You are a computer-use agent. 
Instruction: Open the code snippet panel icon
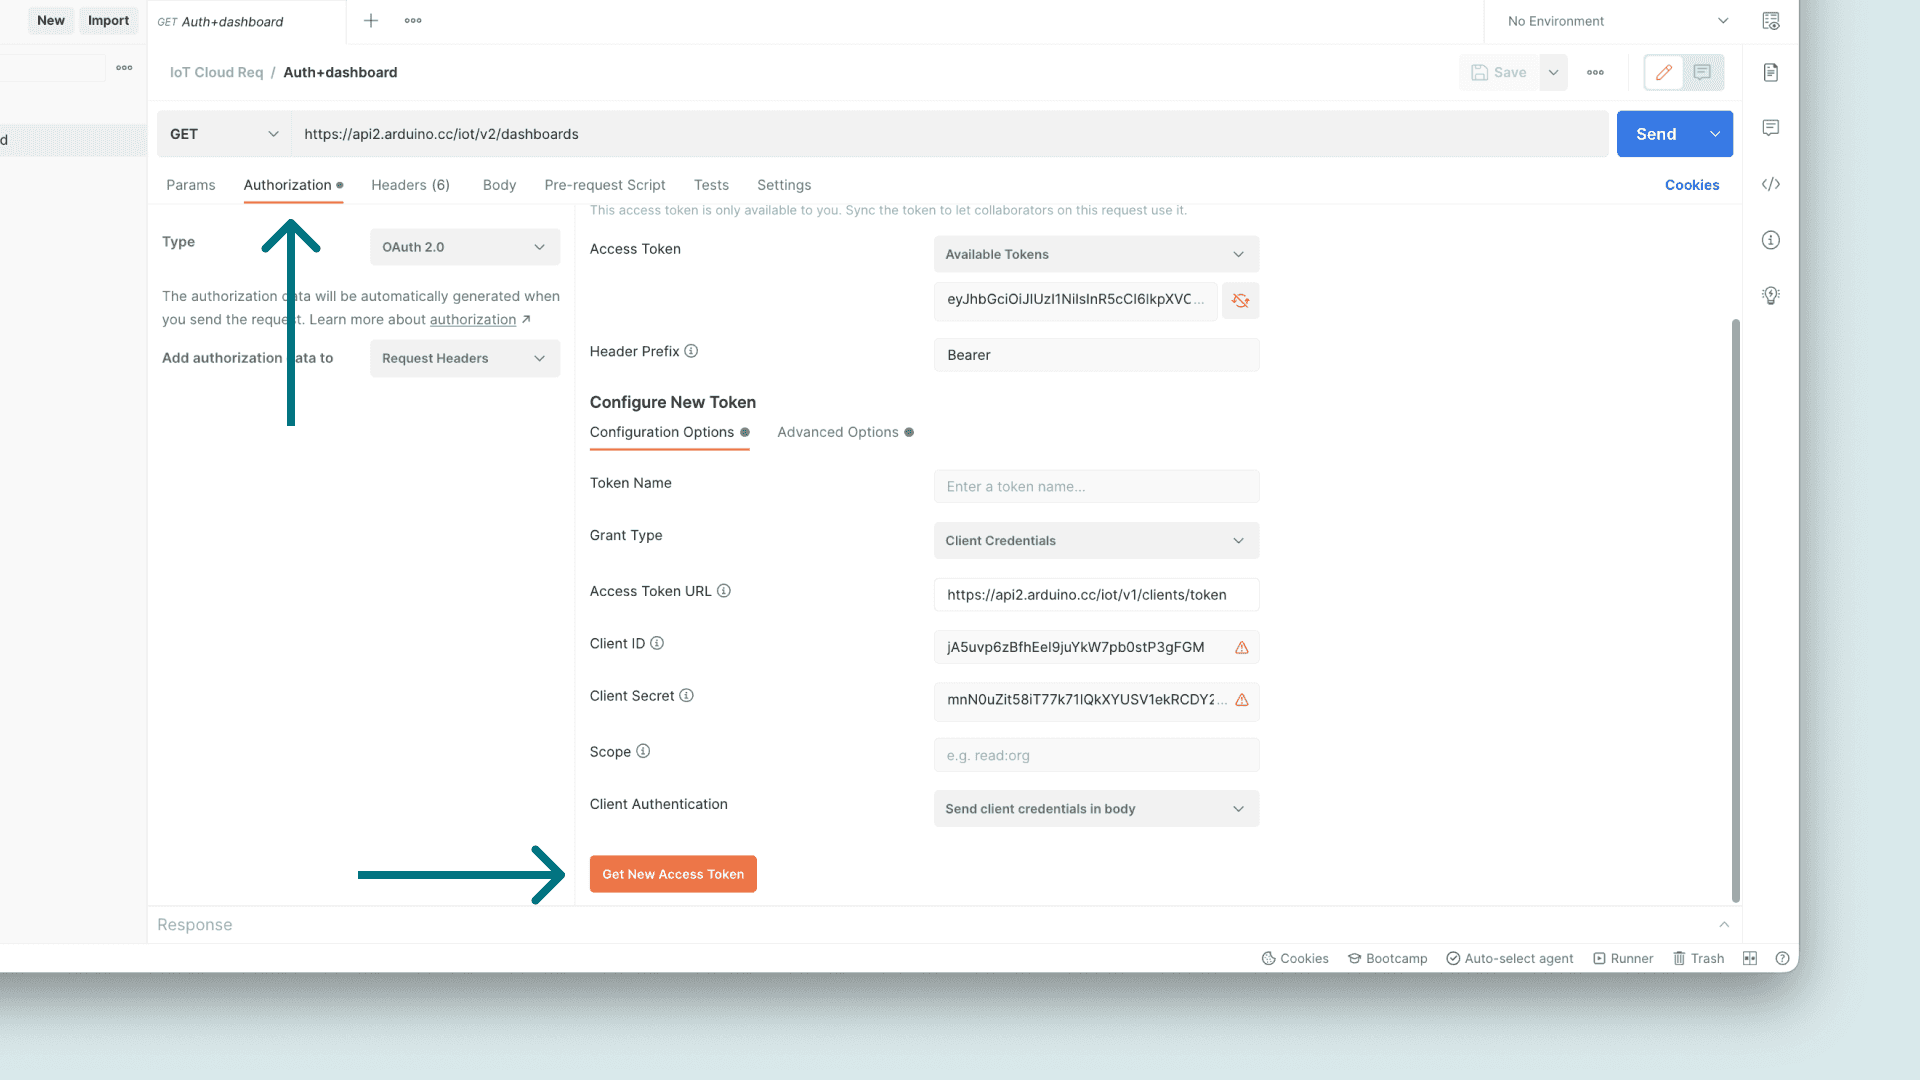(x=1771, y=184)
